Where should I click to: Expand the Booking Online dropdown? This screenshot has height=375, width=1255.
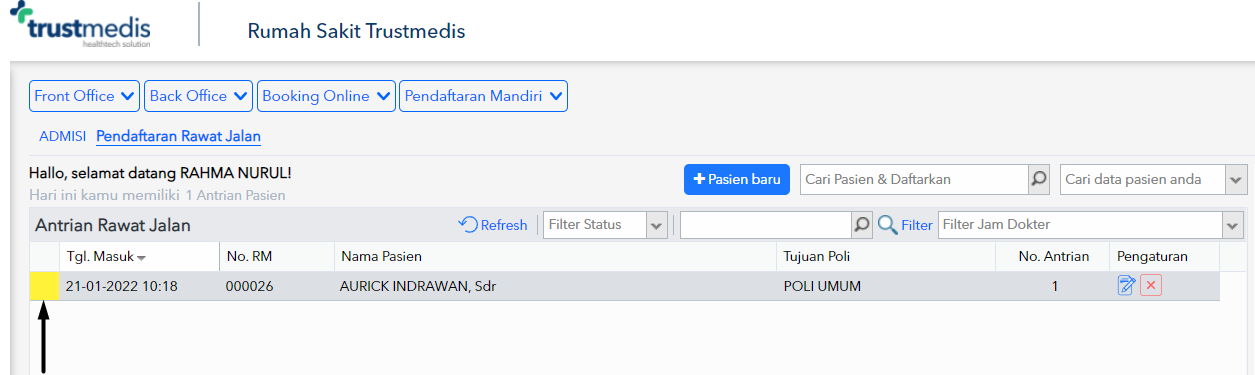point(327,96)
